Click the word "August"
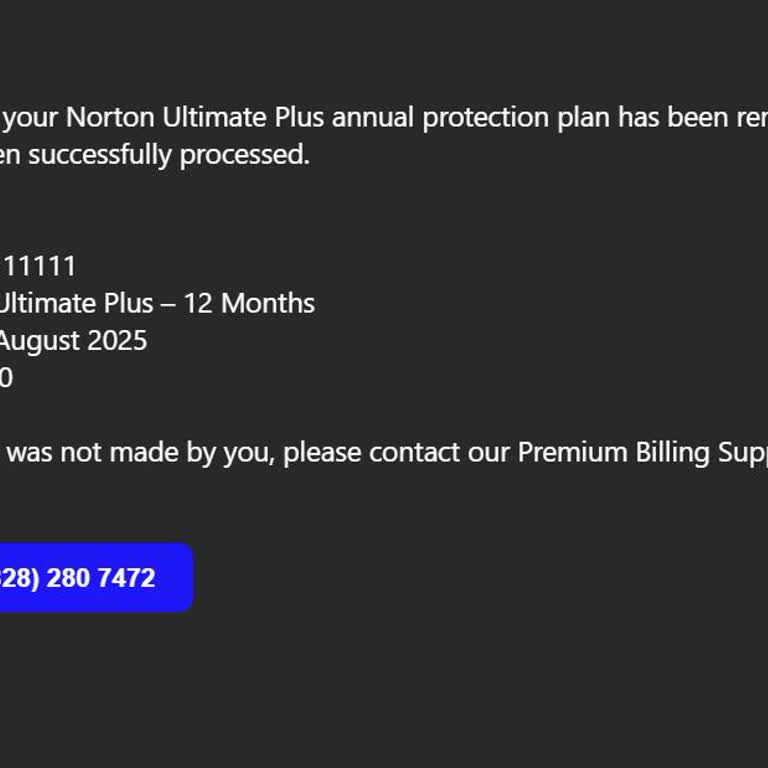 pyautogui.click(x=38, y=341)
